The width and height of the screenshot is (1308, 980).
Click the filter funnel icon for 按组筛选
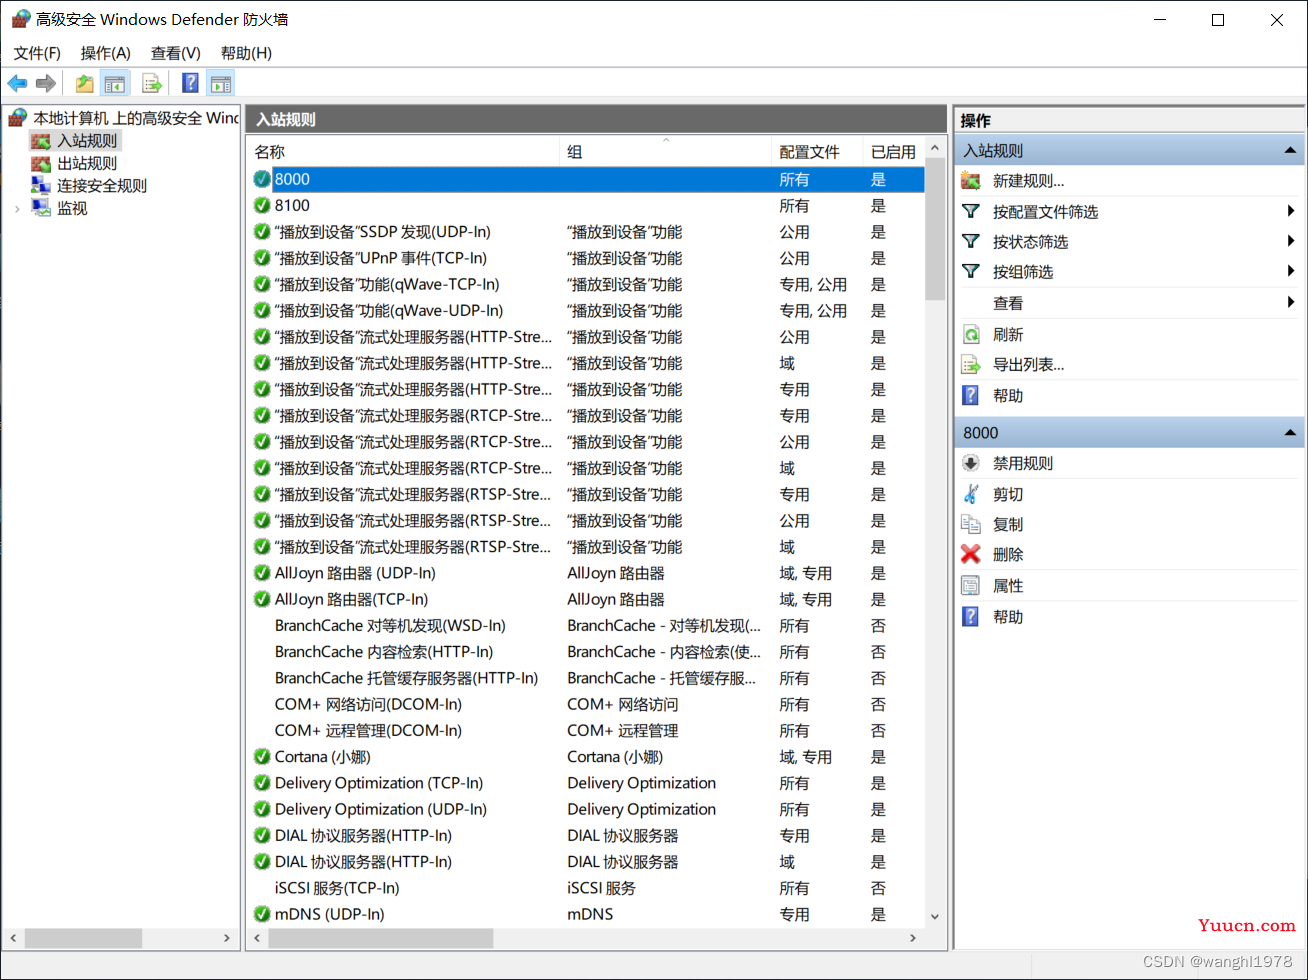pyautogui.click(x=971, y=272)
